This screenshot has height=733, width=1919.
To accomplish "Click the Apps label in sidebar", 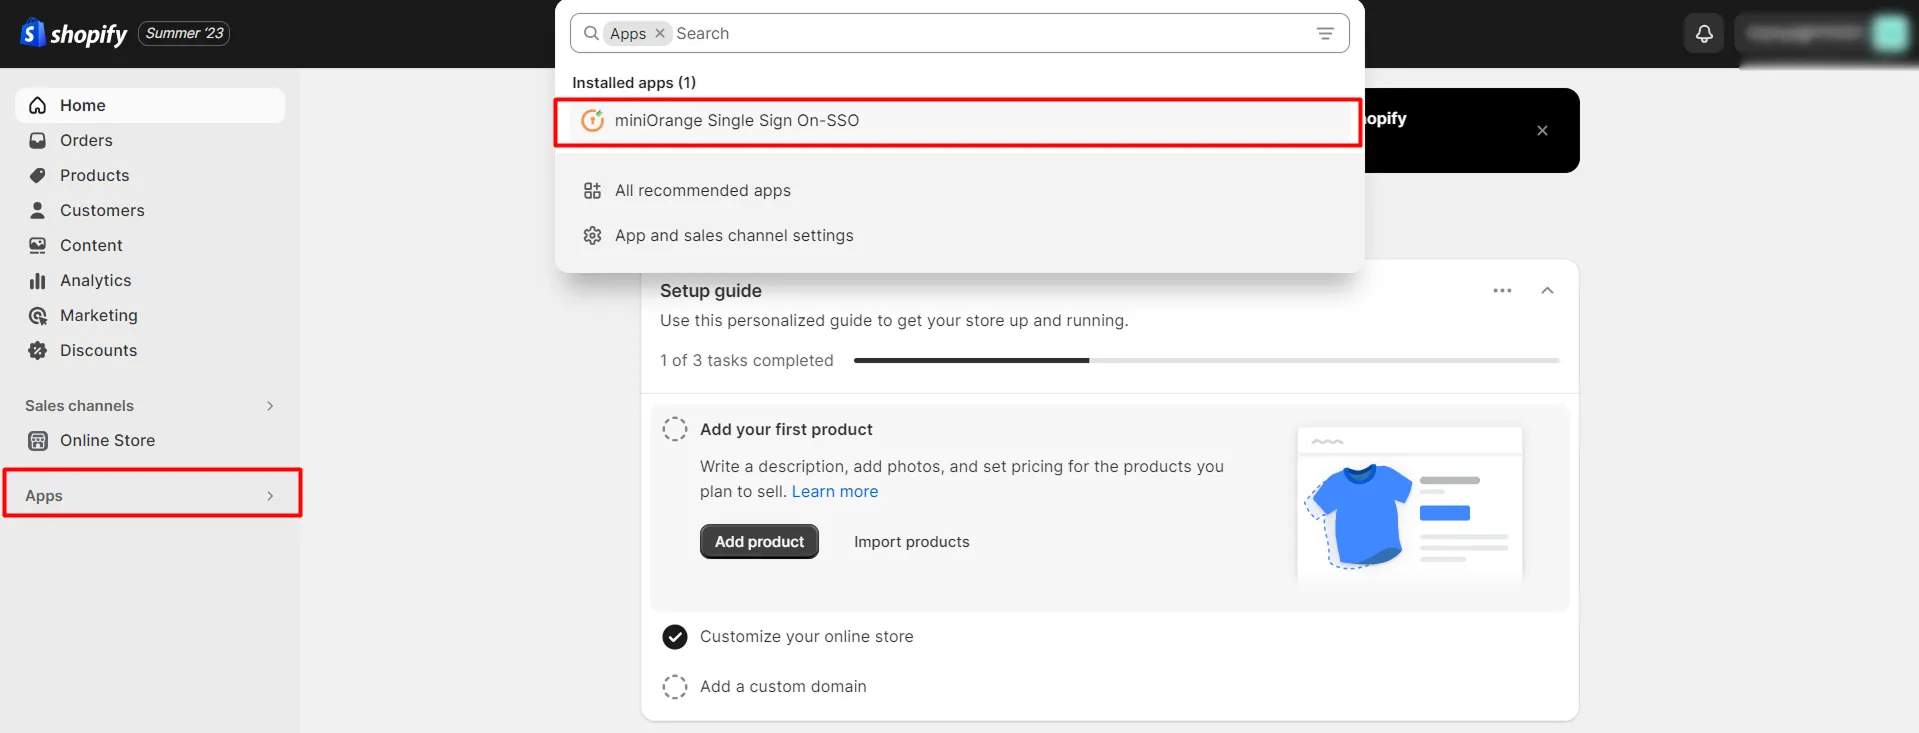I will tap(44, 495).
